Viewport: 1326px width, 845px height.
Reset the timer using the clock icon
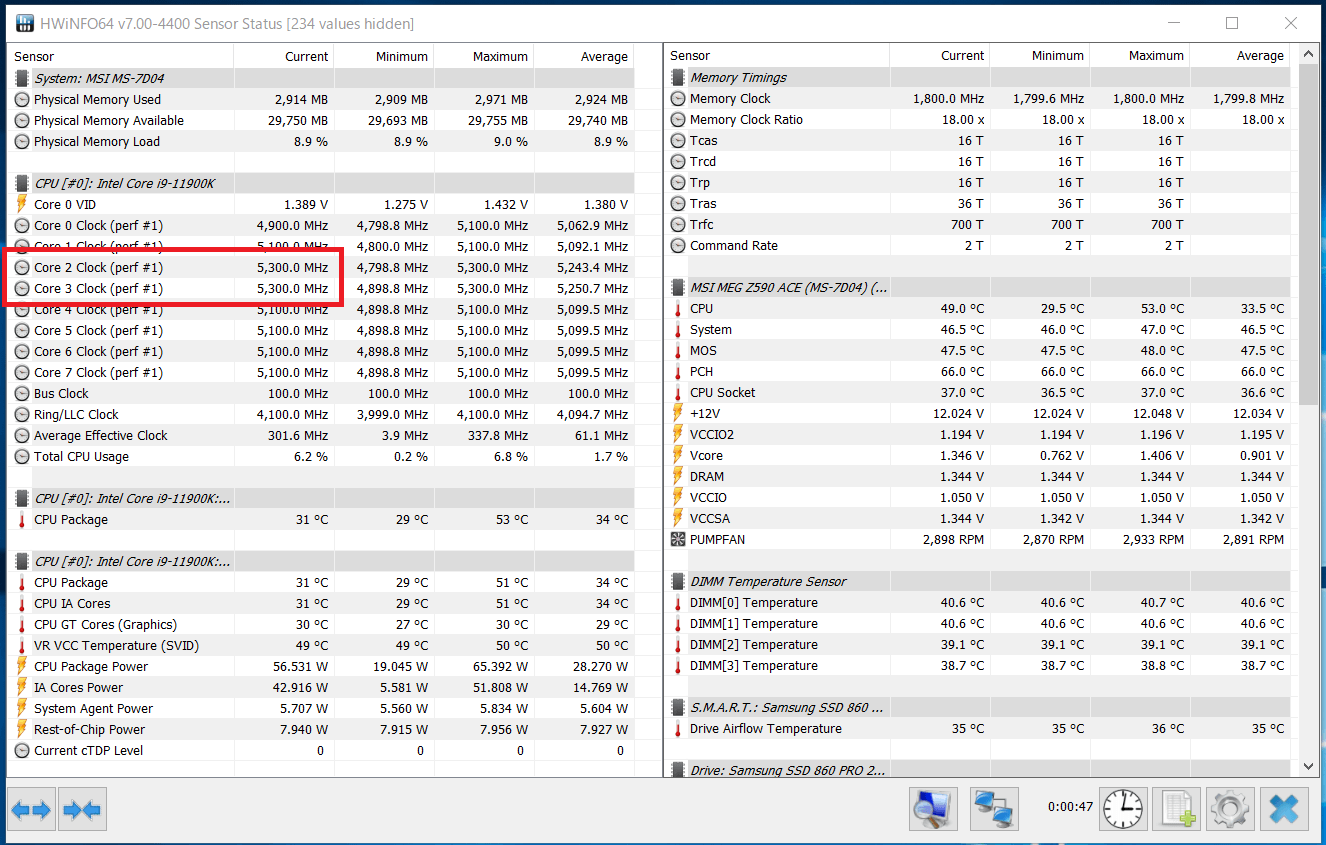click(x=1124, y=809)
